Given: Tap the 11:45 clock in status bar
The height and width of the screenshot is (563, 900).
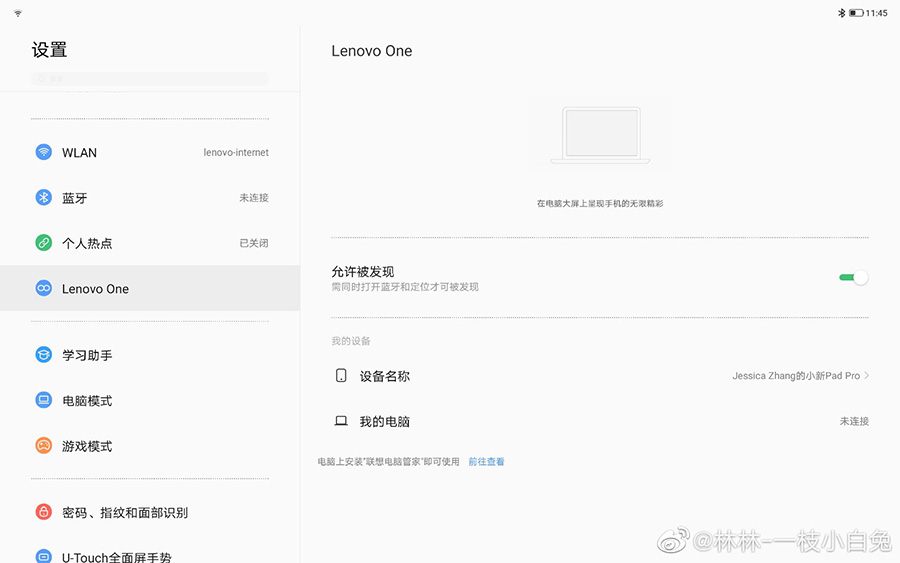Looking at the screenshot, I should click(876, 13).
